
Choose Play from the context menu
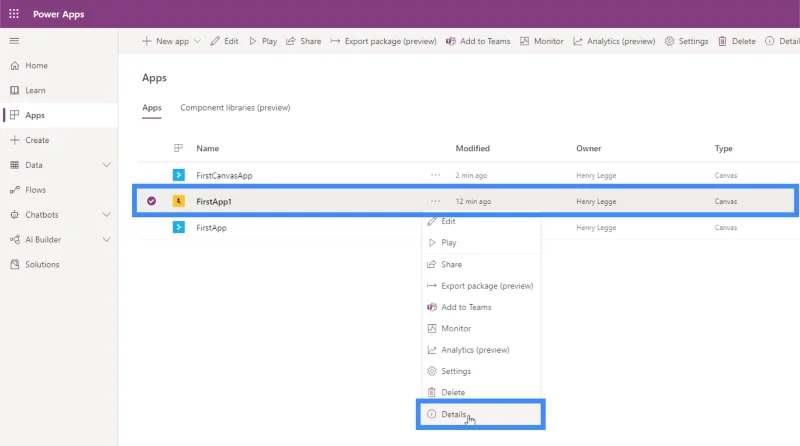(x=481, y=243)
